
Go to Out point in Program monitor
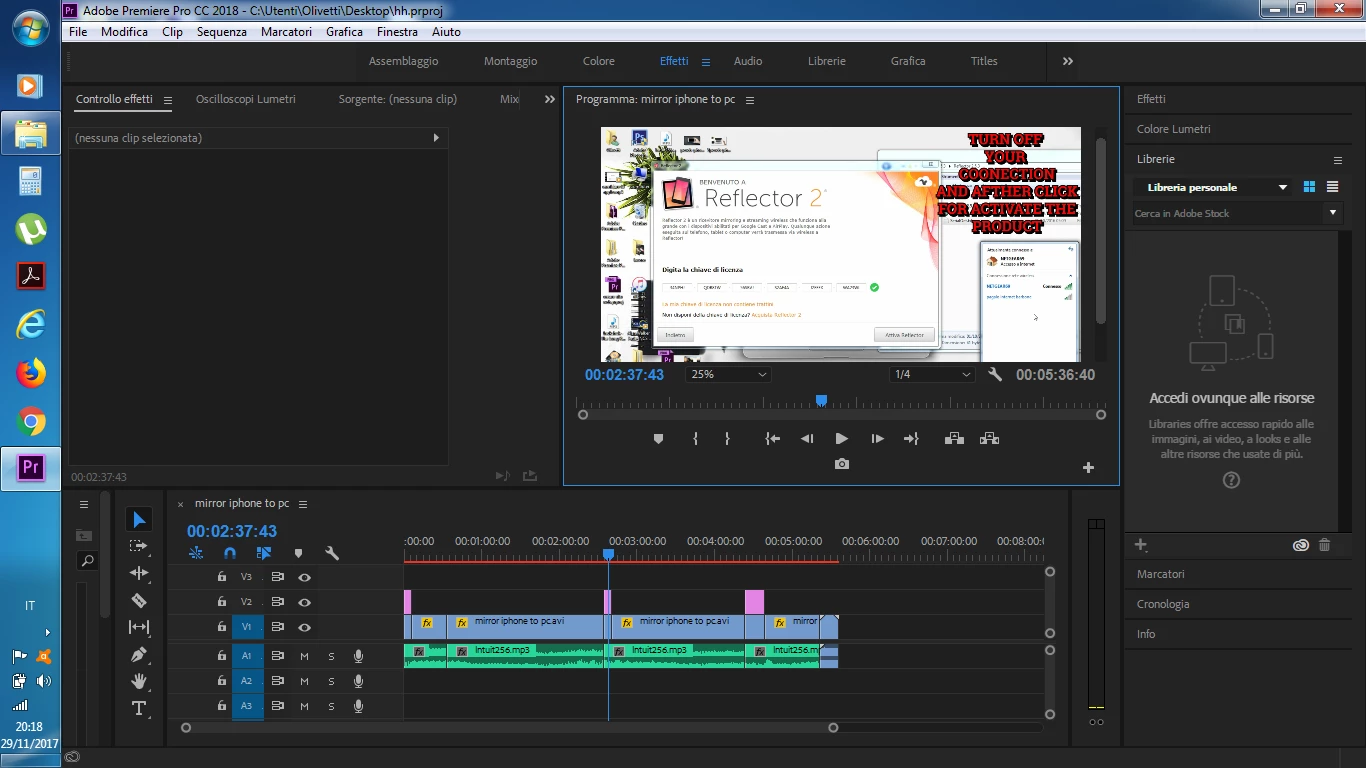pos(911,439)
